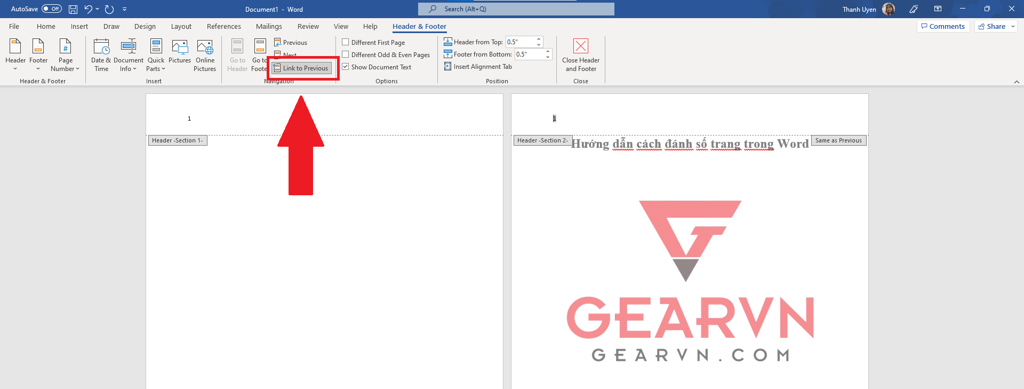Customize the Quick Access Toolbar
This screenshot has height=389, width=1024.
click(x=125, y=9)
